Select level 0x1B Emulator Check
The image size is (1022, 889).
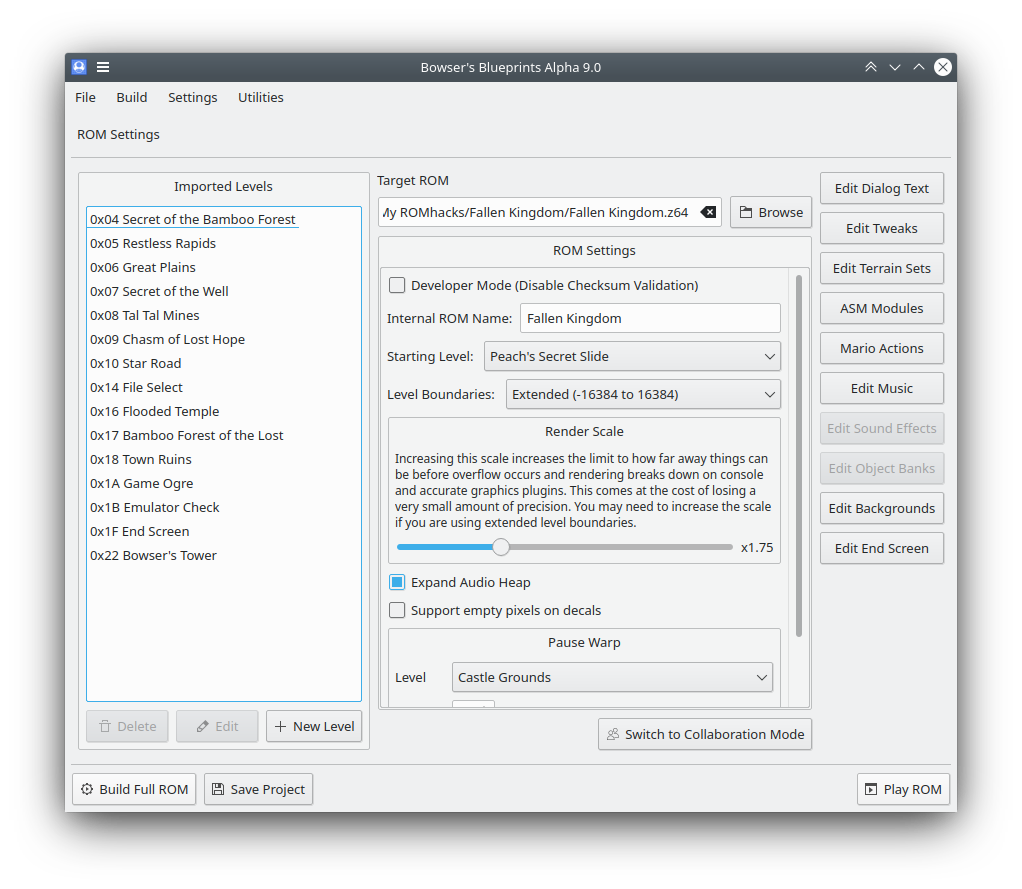click(224, 508)
